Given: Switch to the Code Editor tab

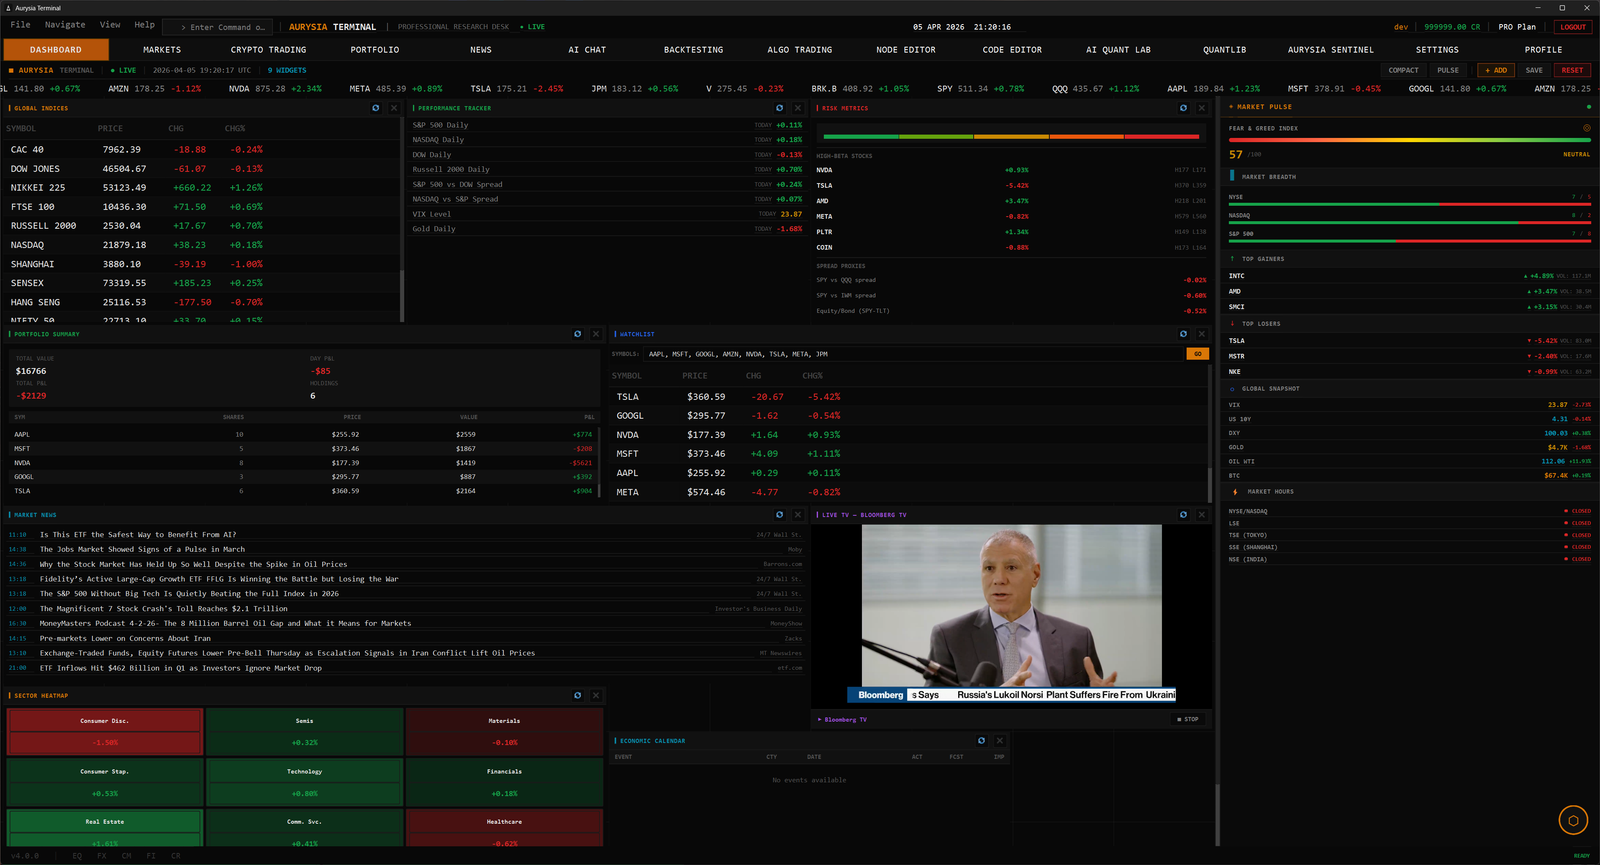Looking at the screenshot, I should 1012,50.
